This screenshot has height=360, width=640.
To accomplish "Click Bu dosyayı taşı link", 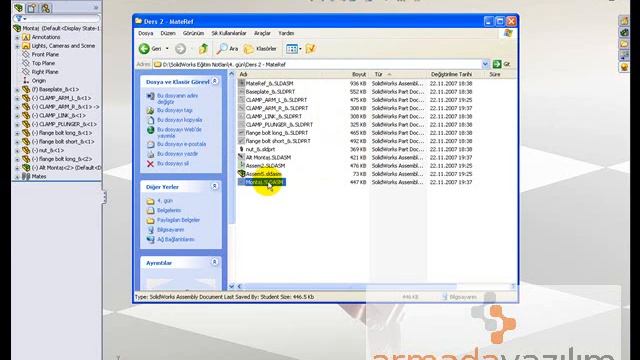I will [x=174, y=110].
